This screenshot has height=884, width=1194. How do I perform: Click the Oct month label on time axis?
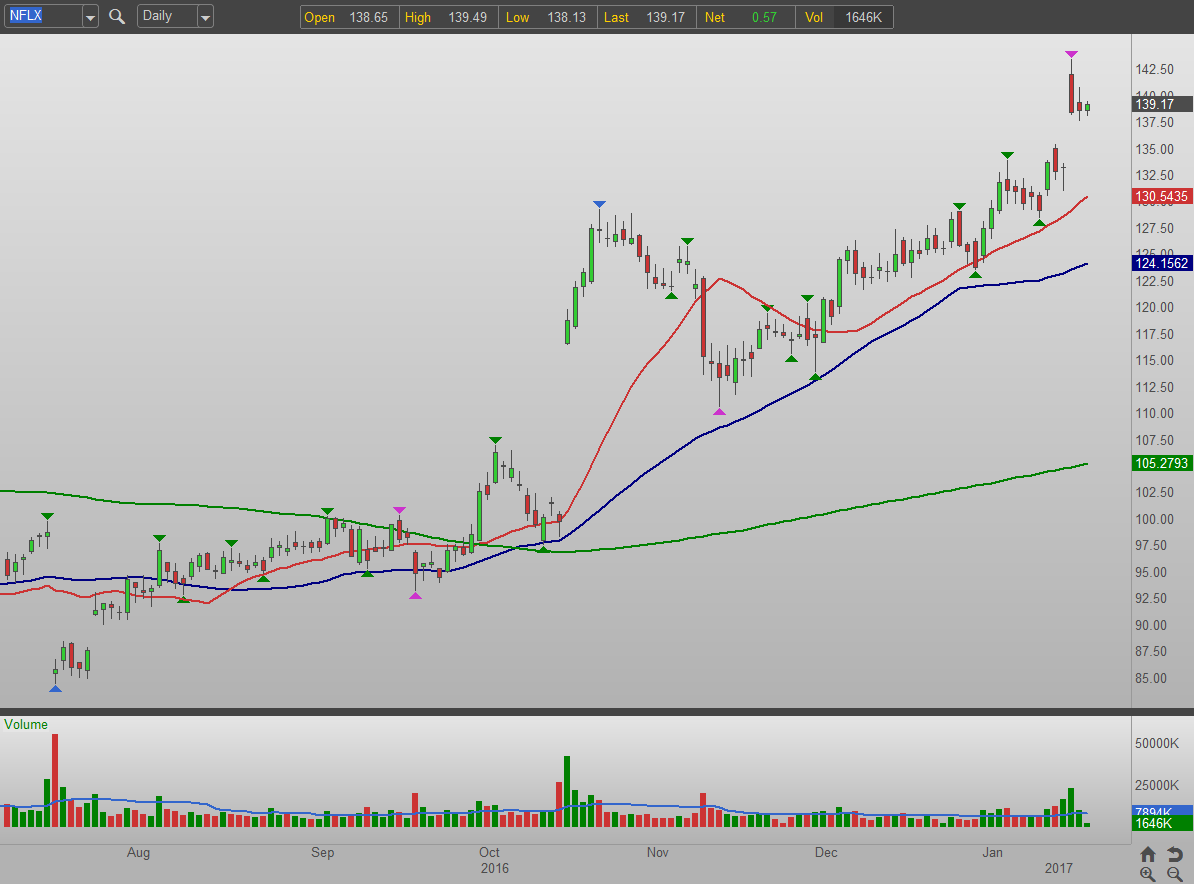tap(489, 852)
